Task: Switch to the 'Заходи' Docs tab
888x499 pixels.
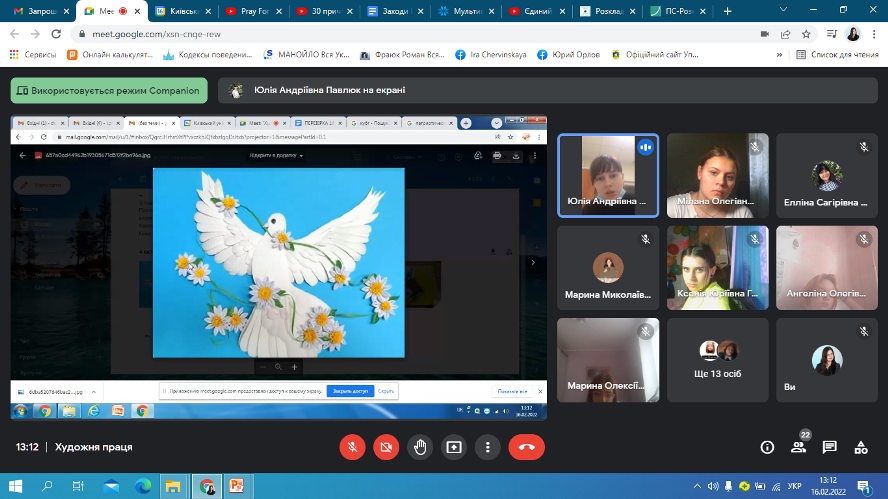Action: (395, 11)
